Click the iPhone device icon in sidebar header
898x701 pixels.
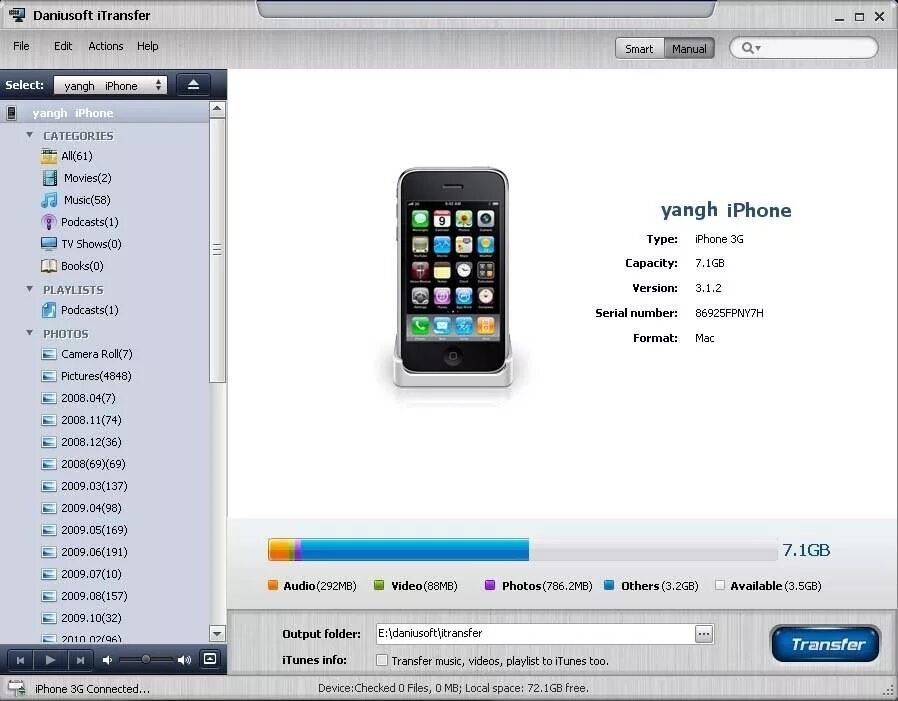(11, 113)
